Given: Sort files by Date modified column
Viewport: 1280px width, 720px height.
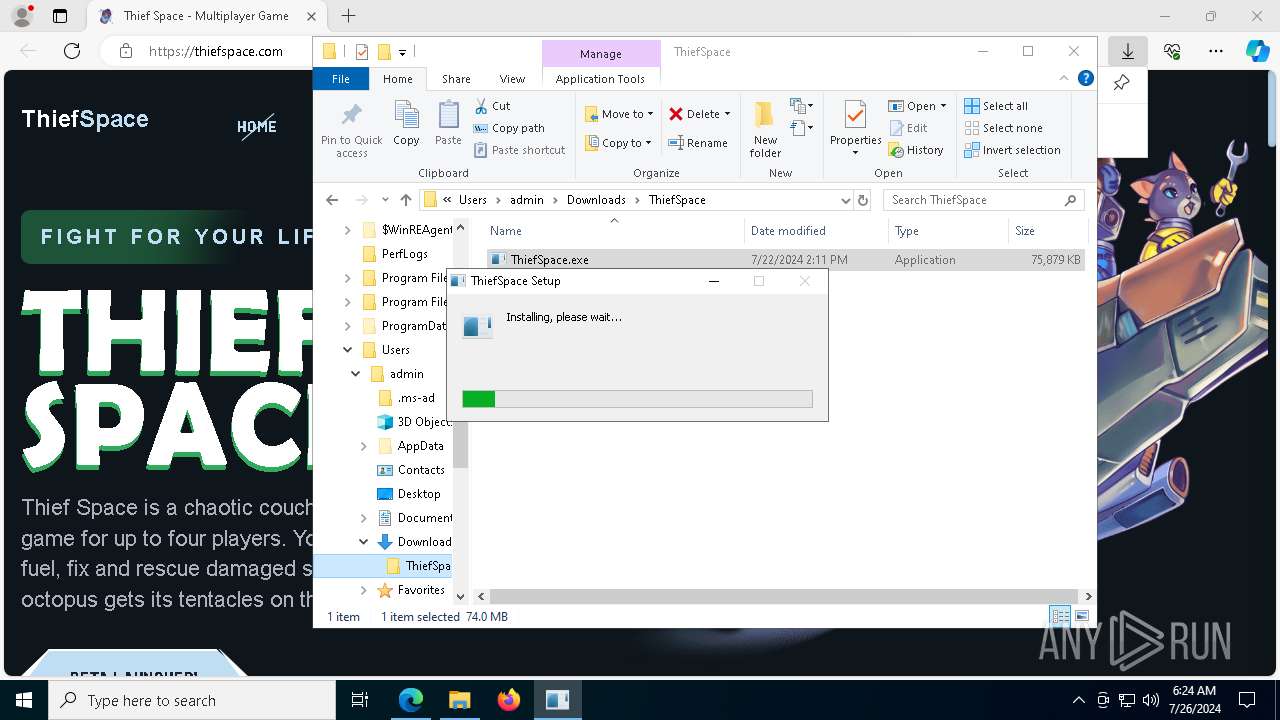Looking at the screenshot, I should [816, 231].
